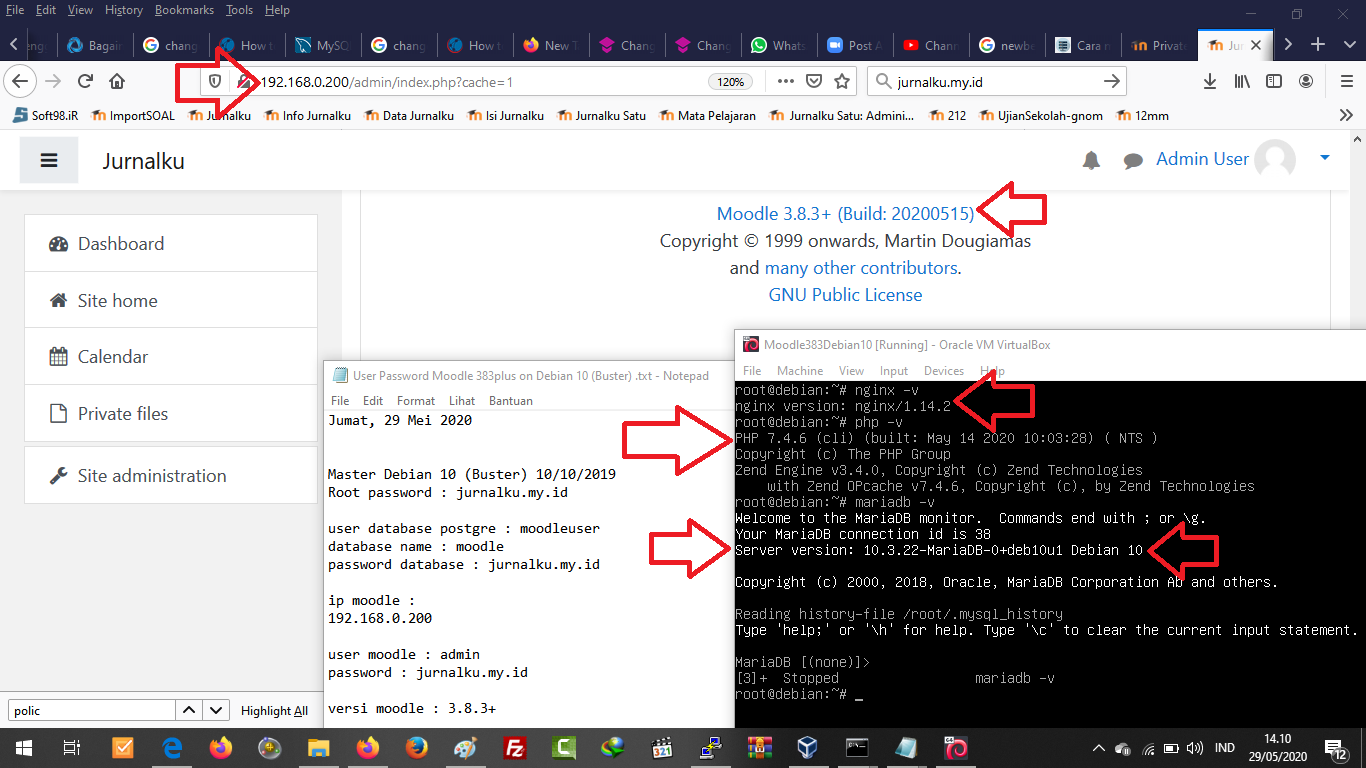The width and height of the screenshot is (1366, 768).
Task: Save page to Pocket icon
Action: point(814,81)
